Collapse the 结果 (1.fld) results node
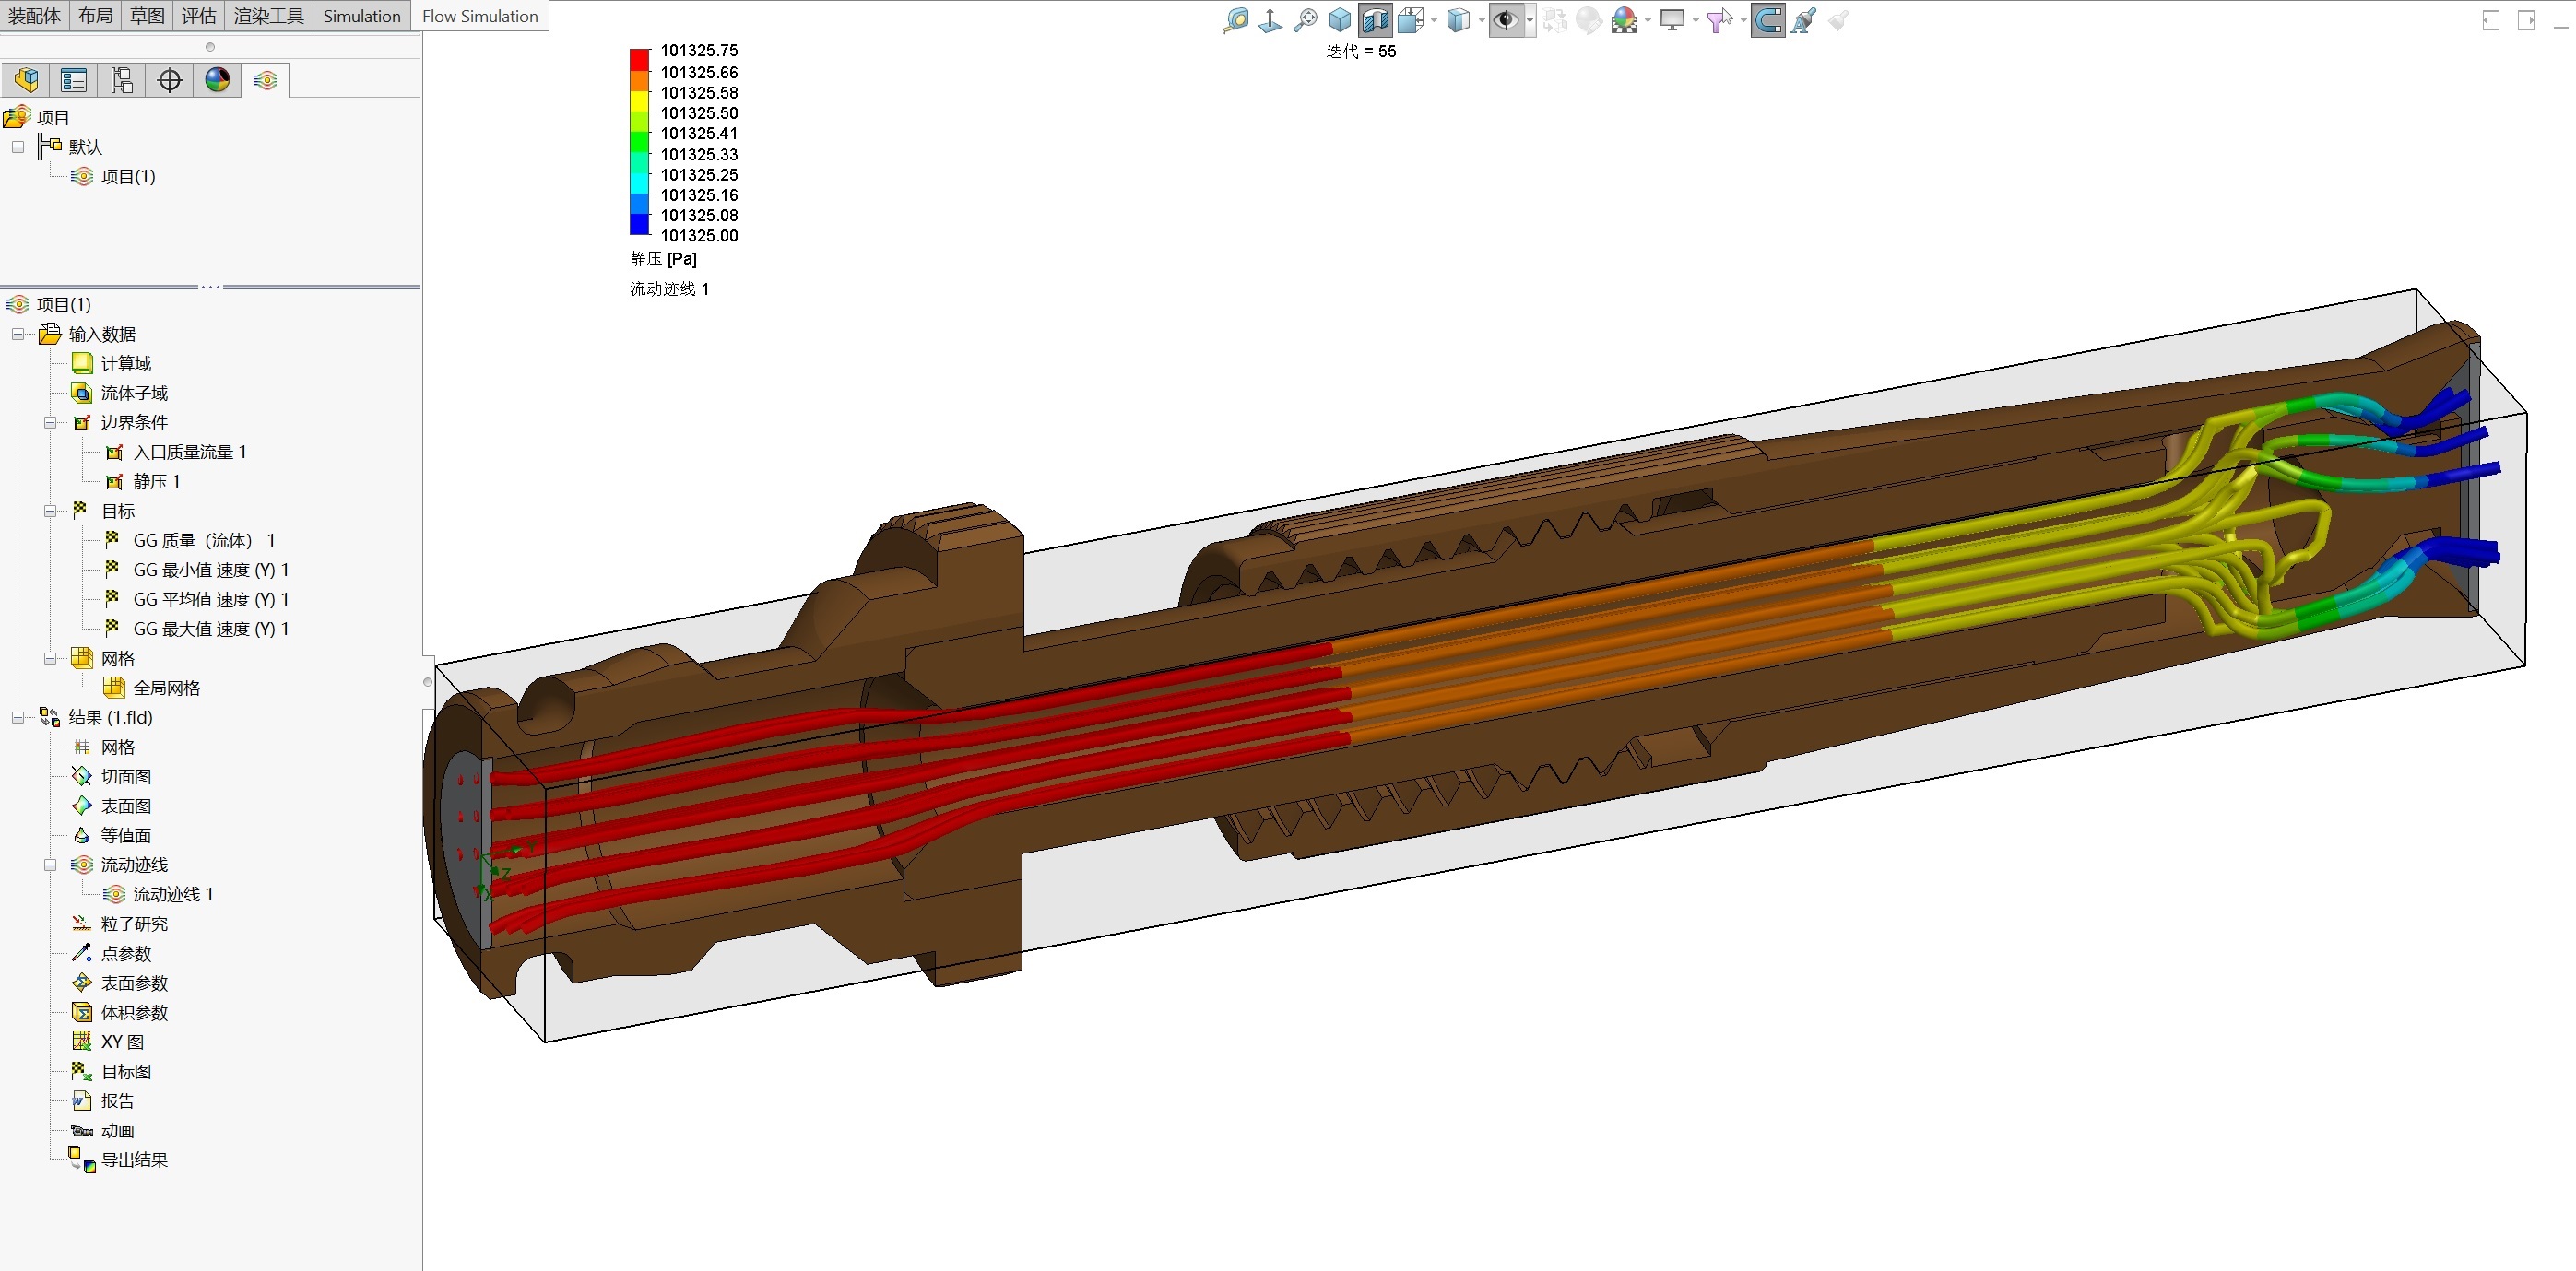The width and height of the screenshot is (2576, 1271). click(17, 718)
